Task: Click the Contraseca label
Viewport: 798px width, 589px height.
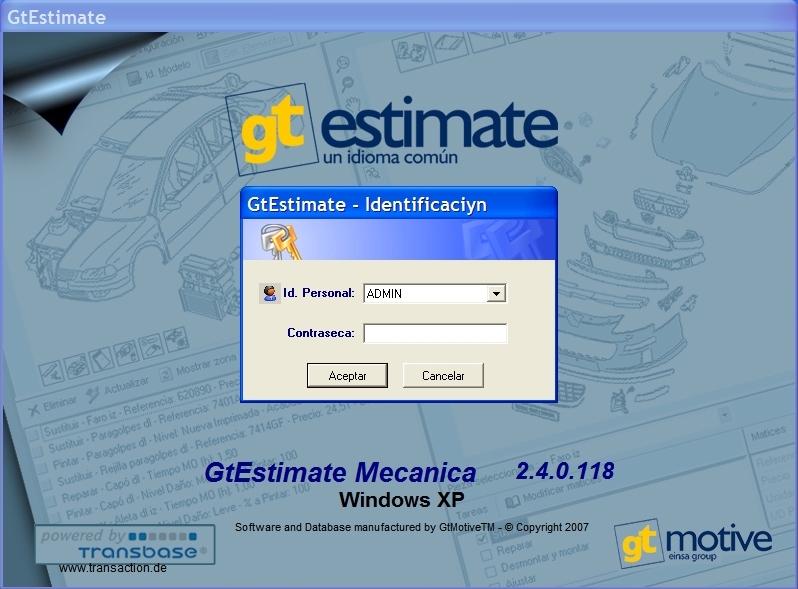Action: click(321, 333)
